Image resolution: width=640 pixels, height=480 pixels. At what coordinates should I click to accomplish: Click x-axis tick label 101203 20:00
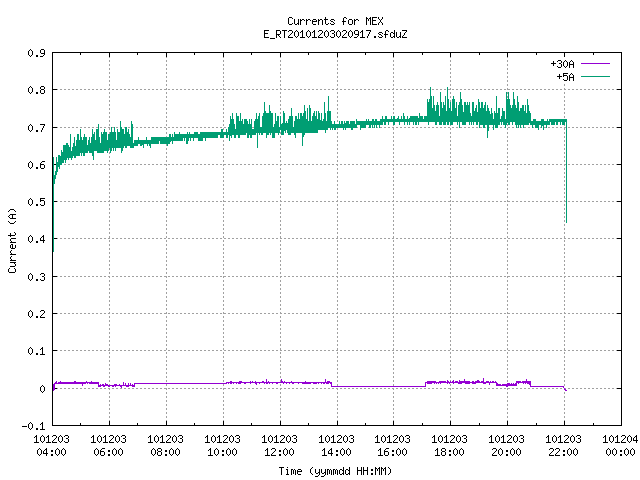point(507,445)
